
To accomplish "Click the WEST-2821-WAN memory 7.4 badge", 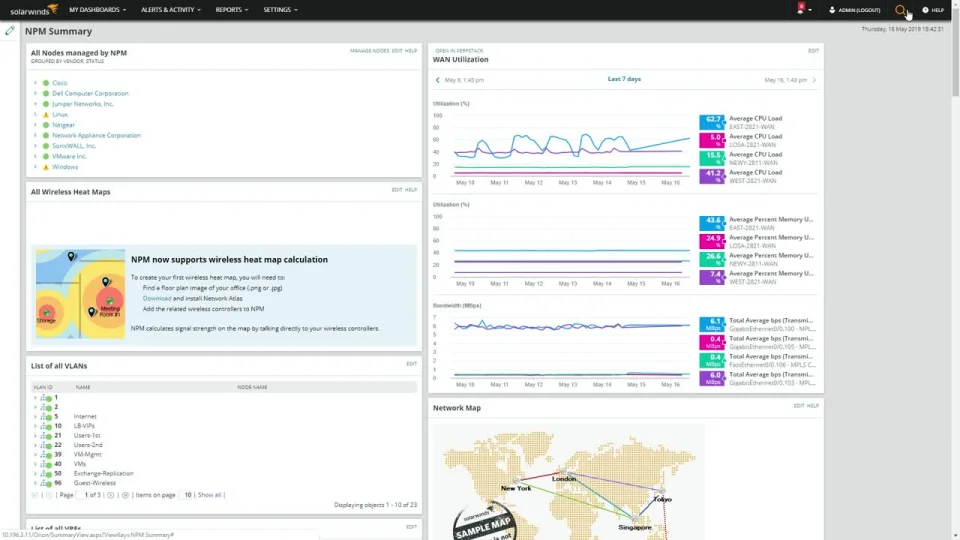I will tap(712, 277).
